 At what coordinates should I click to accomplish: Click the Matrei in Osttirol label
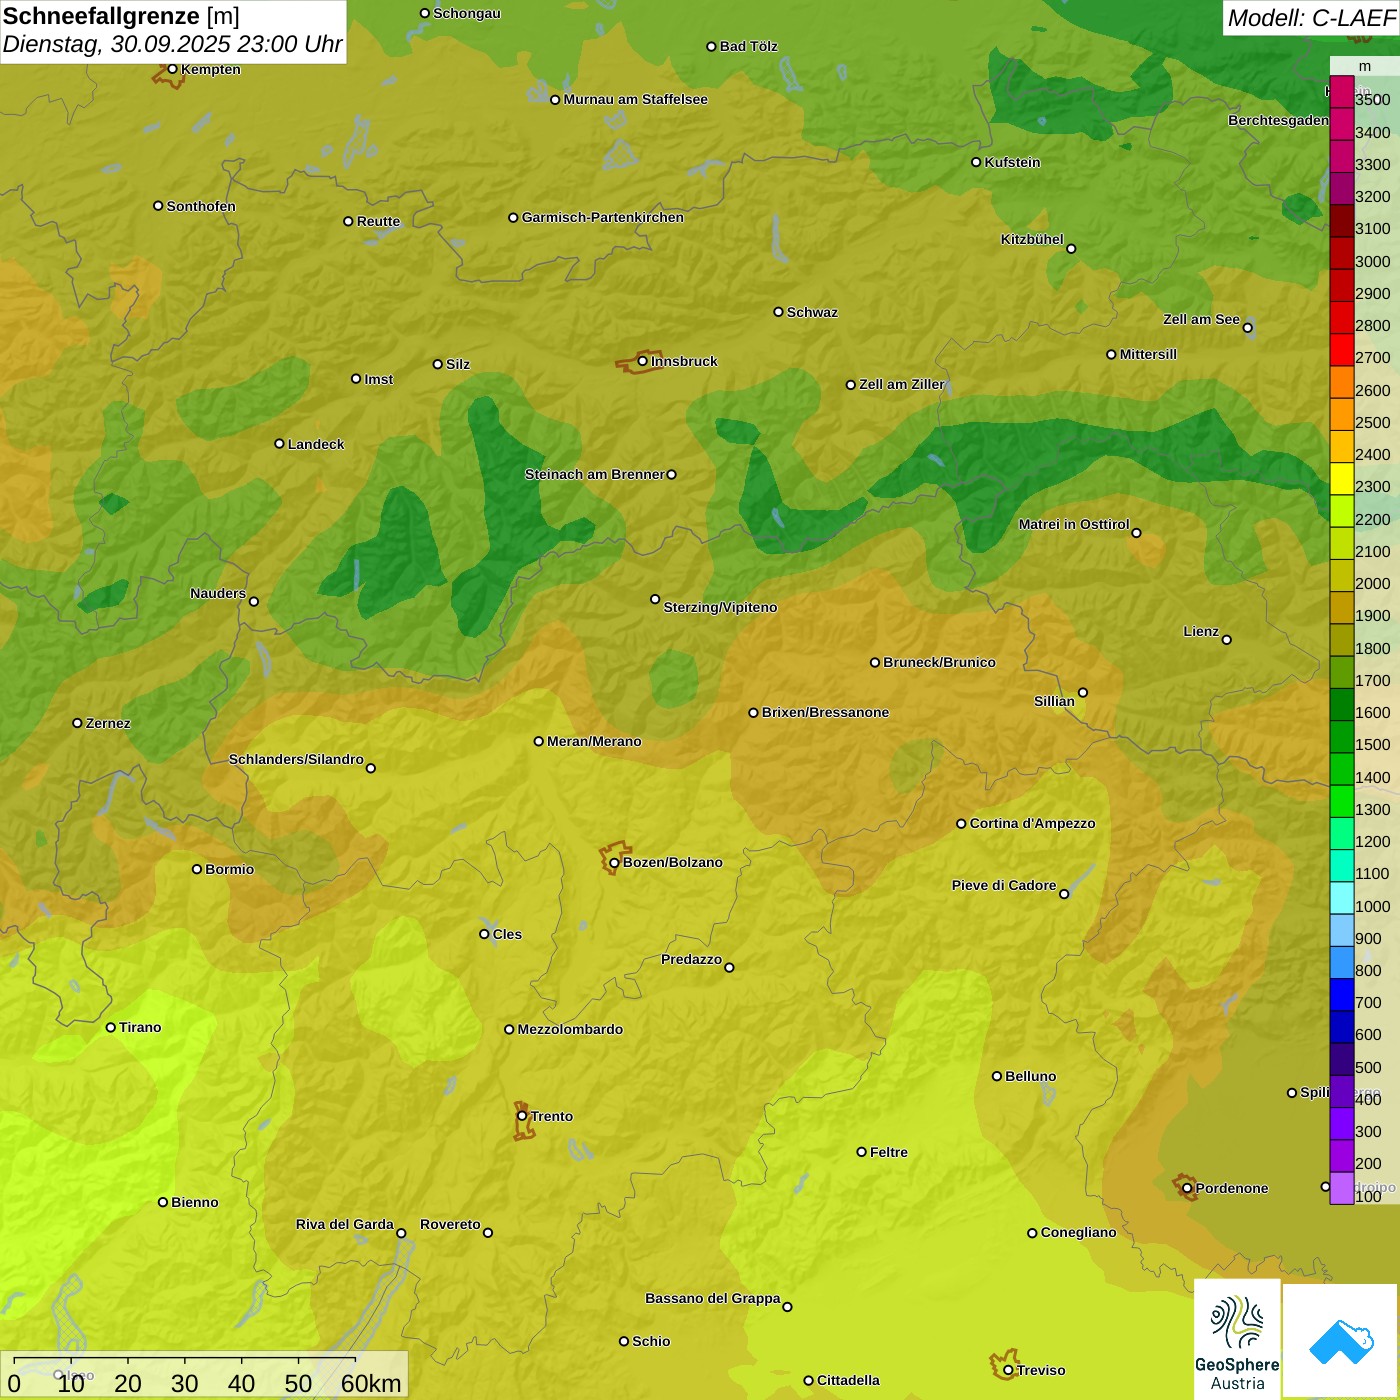[1074, 524]
